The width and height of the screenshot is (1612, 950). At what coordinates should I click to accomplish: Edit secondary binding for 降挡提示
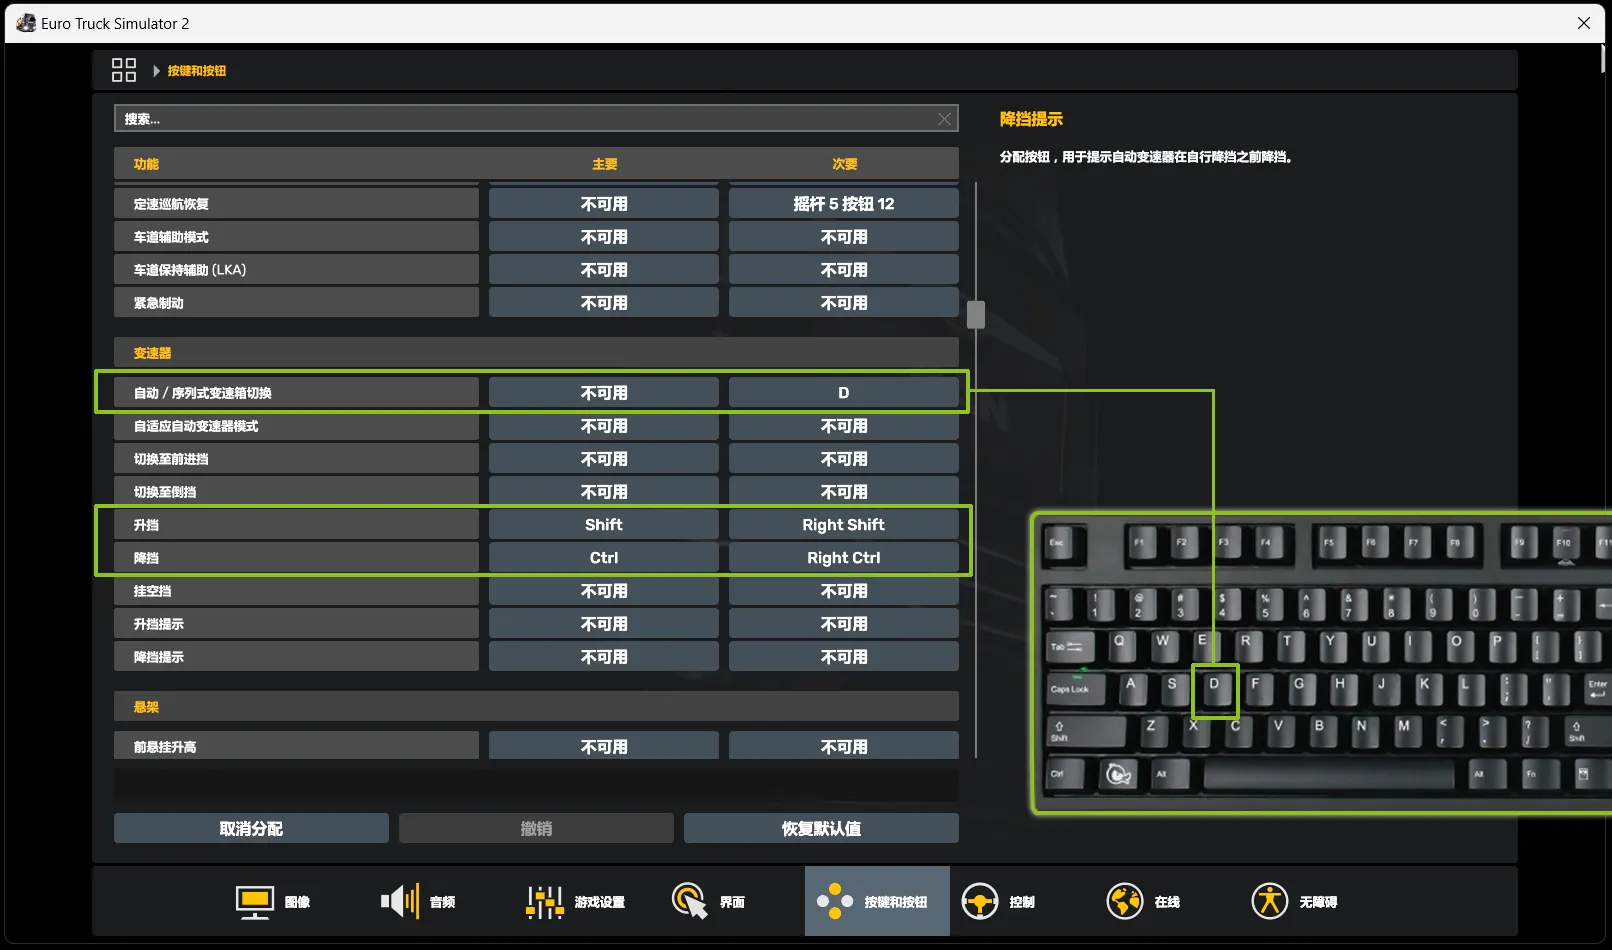point(844,657)
